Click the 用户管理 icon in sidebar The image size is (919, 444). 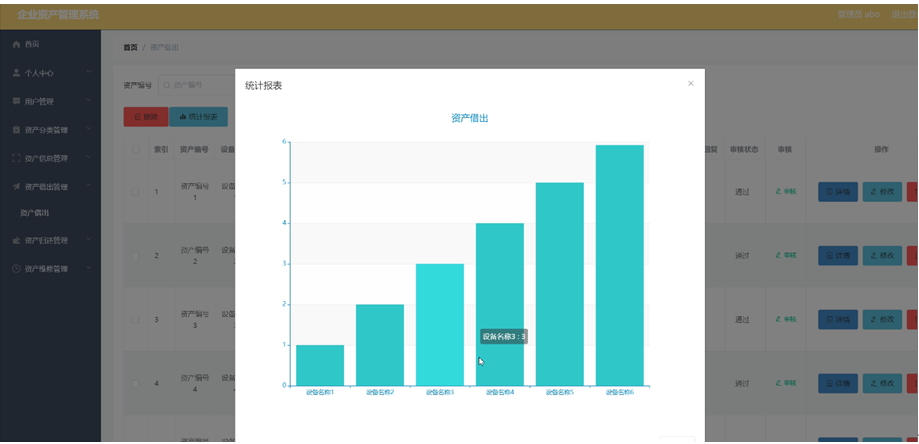point(16,101)
